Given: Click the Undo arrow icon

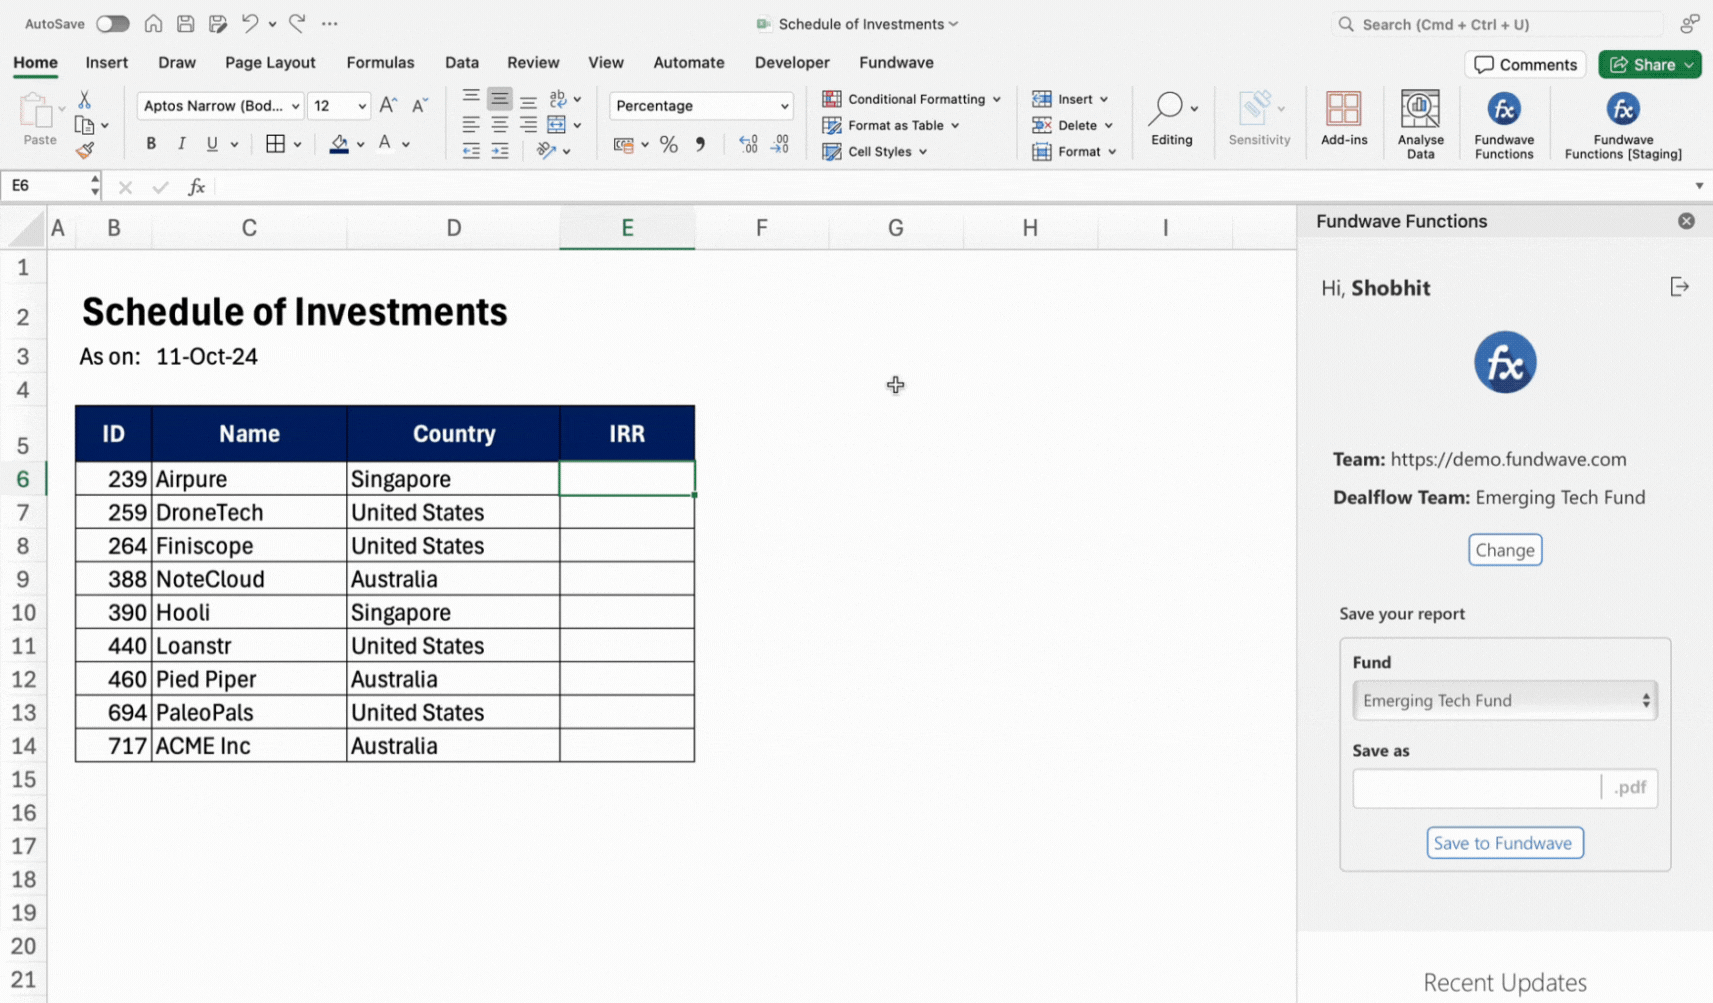Looking at the screenshot, I should click(250, 23).
